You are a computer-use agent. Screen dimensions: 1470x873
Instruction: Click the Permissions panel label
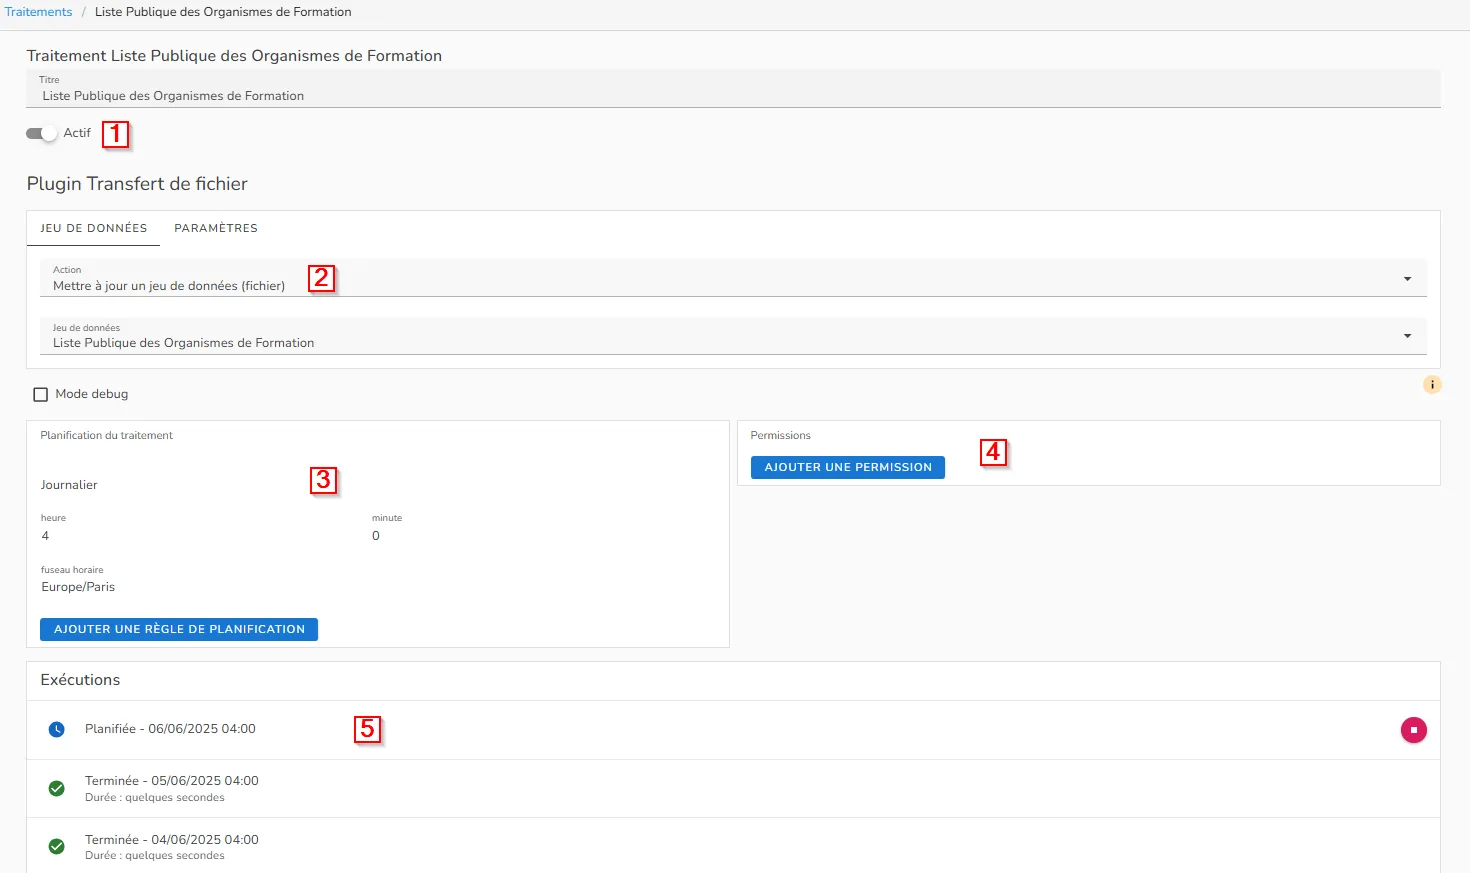coord(780,436)
